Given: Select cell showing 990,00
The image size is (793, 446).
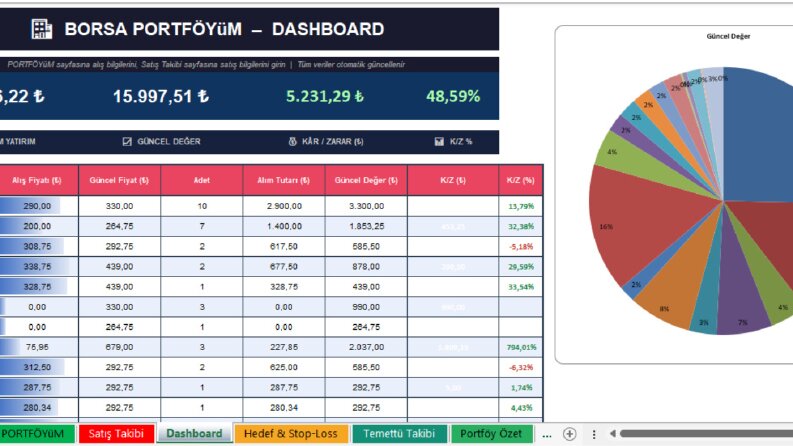Looking at the screenshot, I should 366,307.
